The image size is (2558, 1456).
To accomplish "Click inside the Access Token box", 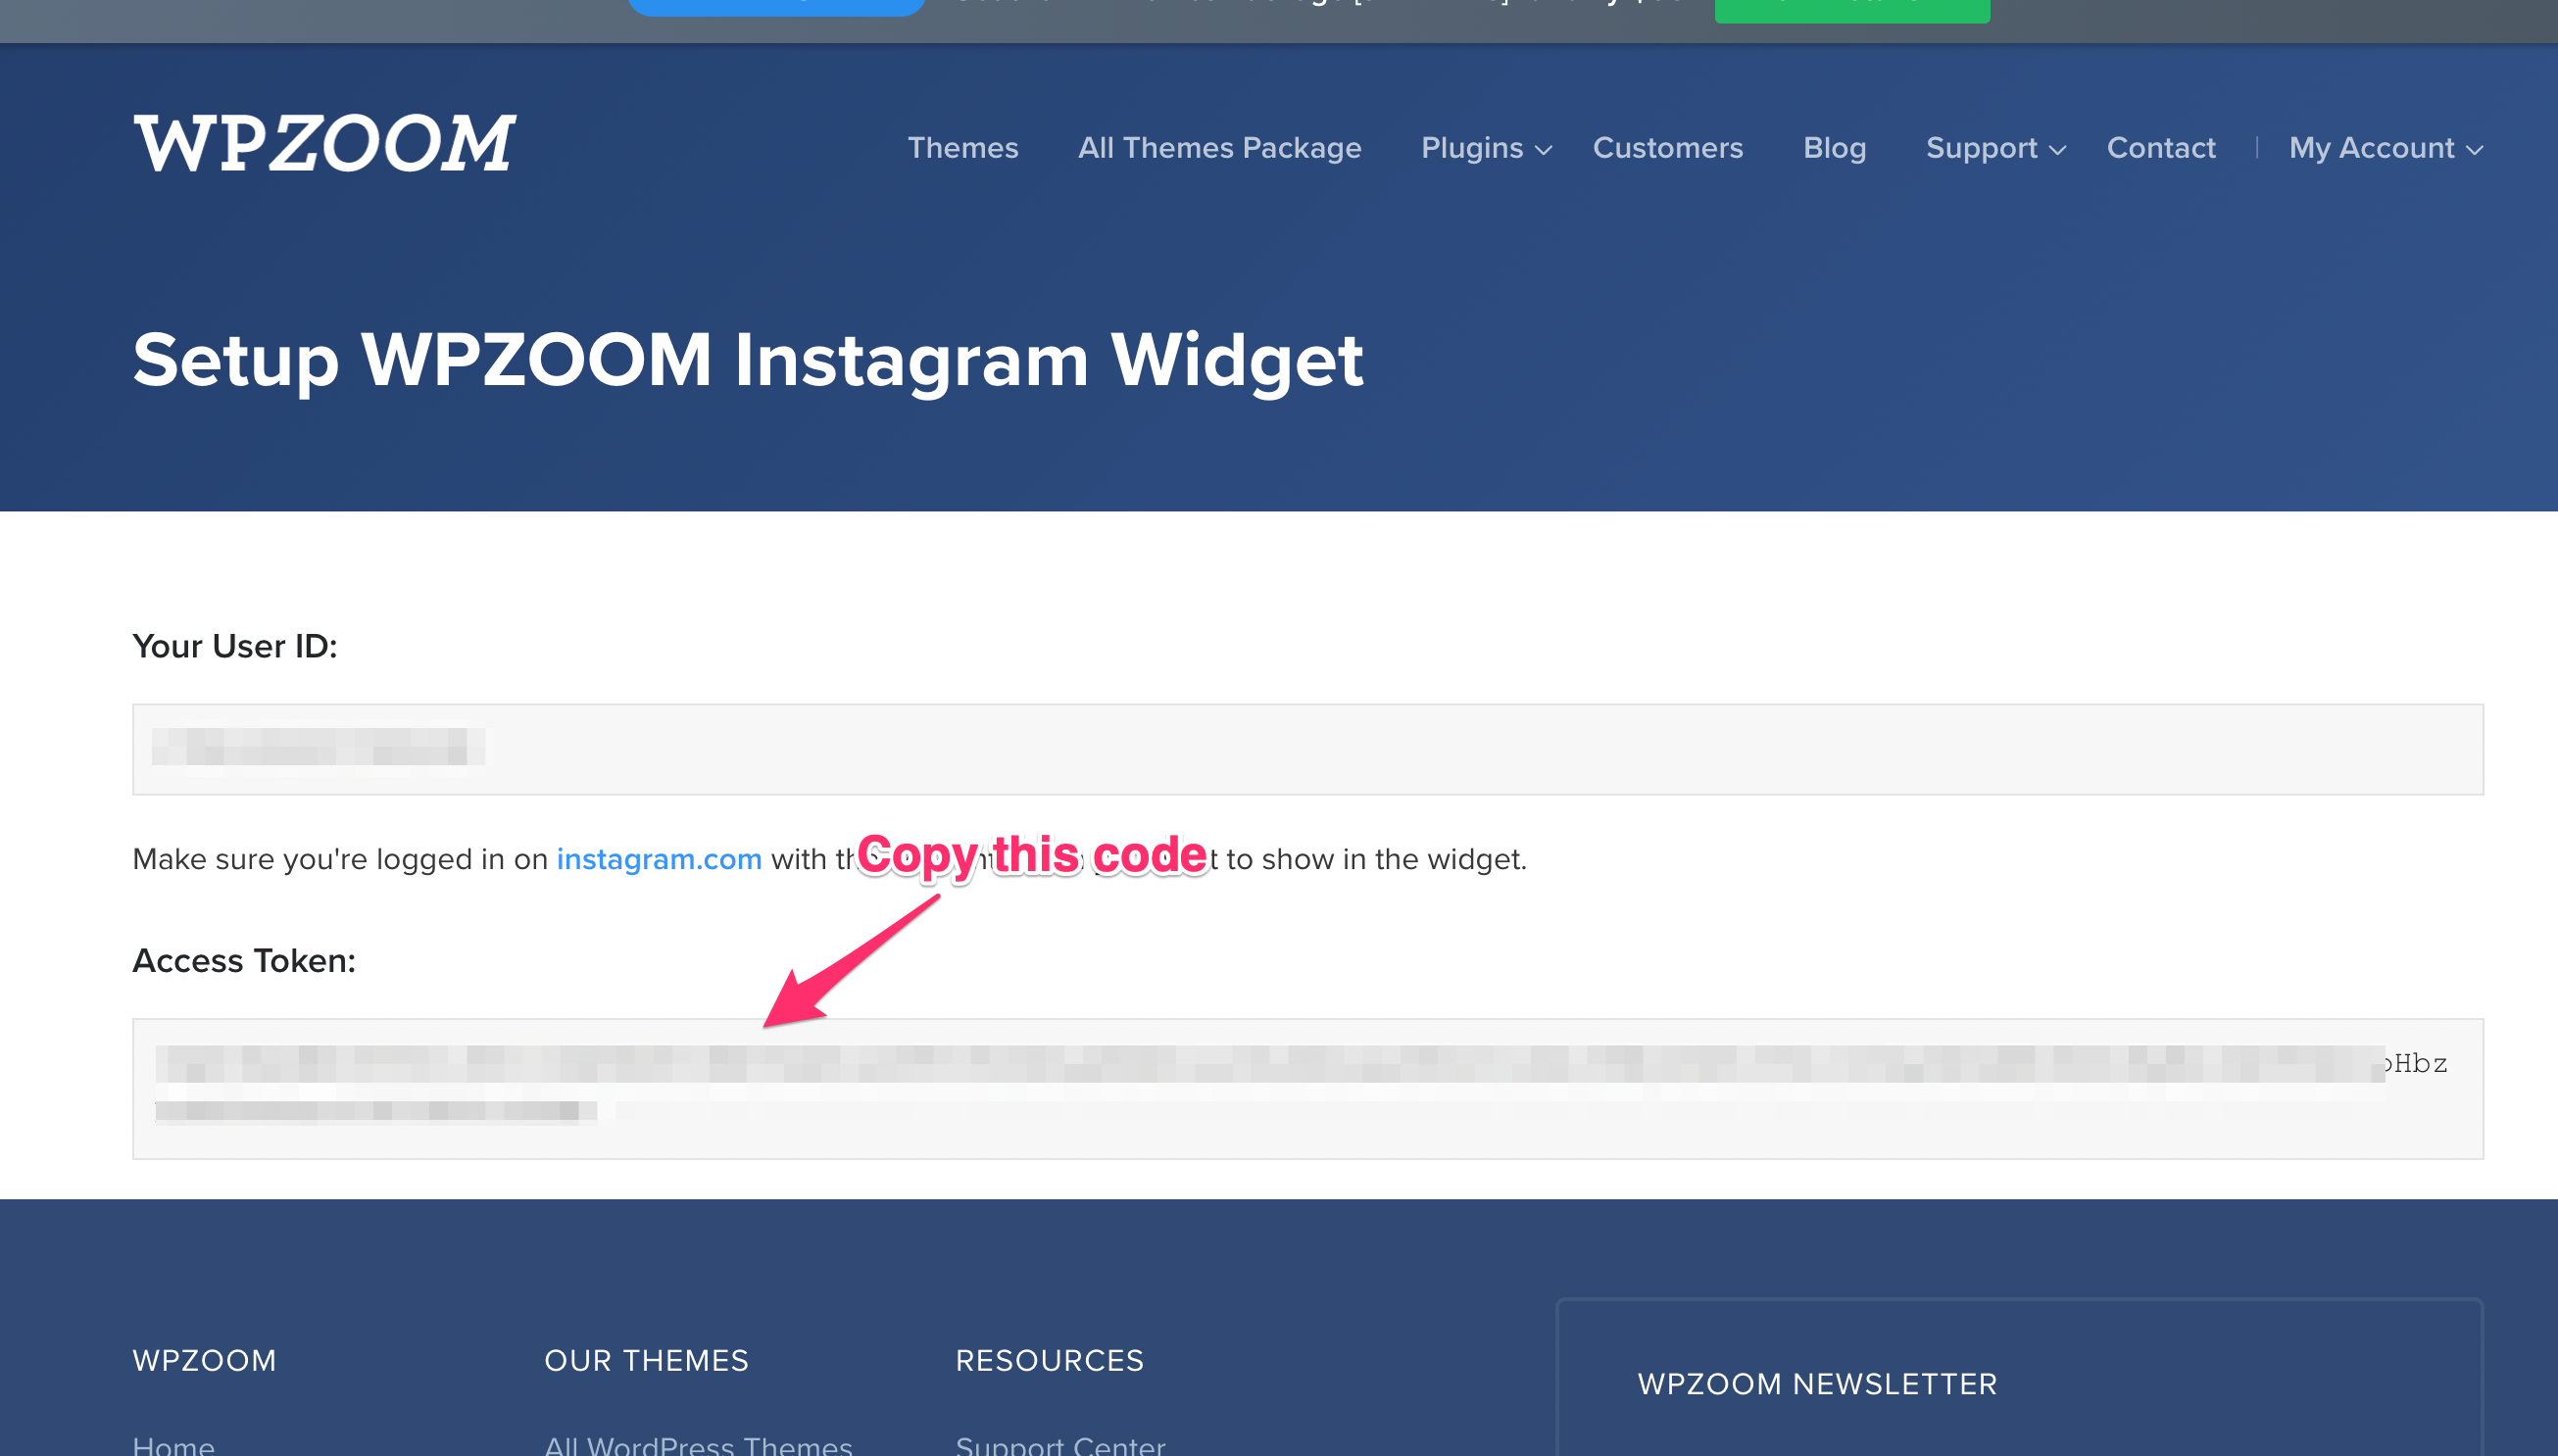I will (1307, 1088).
